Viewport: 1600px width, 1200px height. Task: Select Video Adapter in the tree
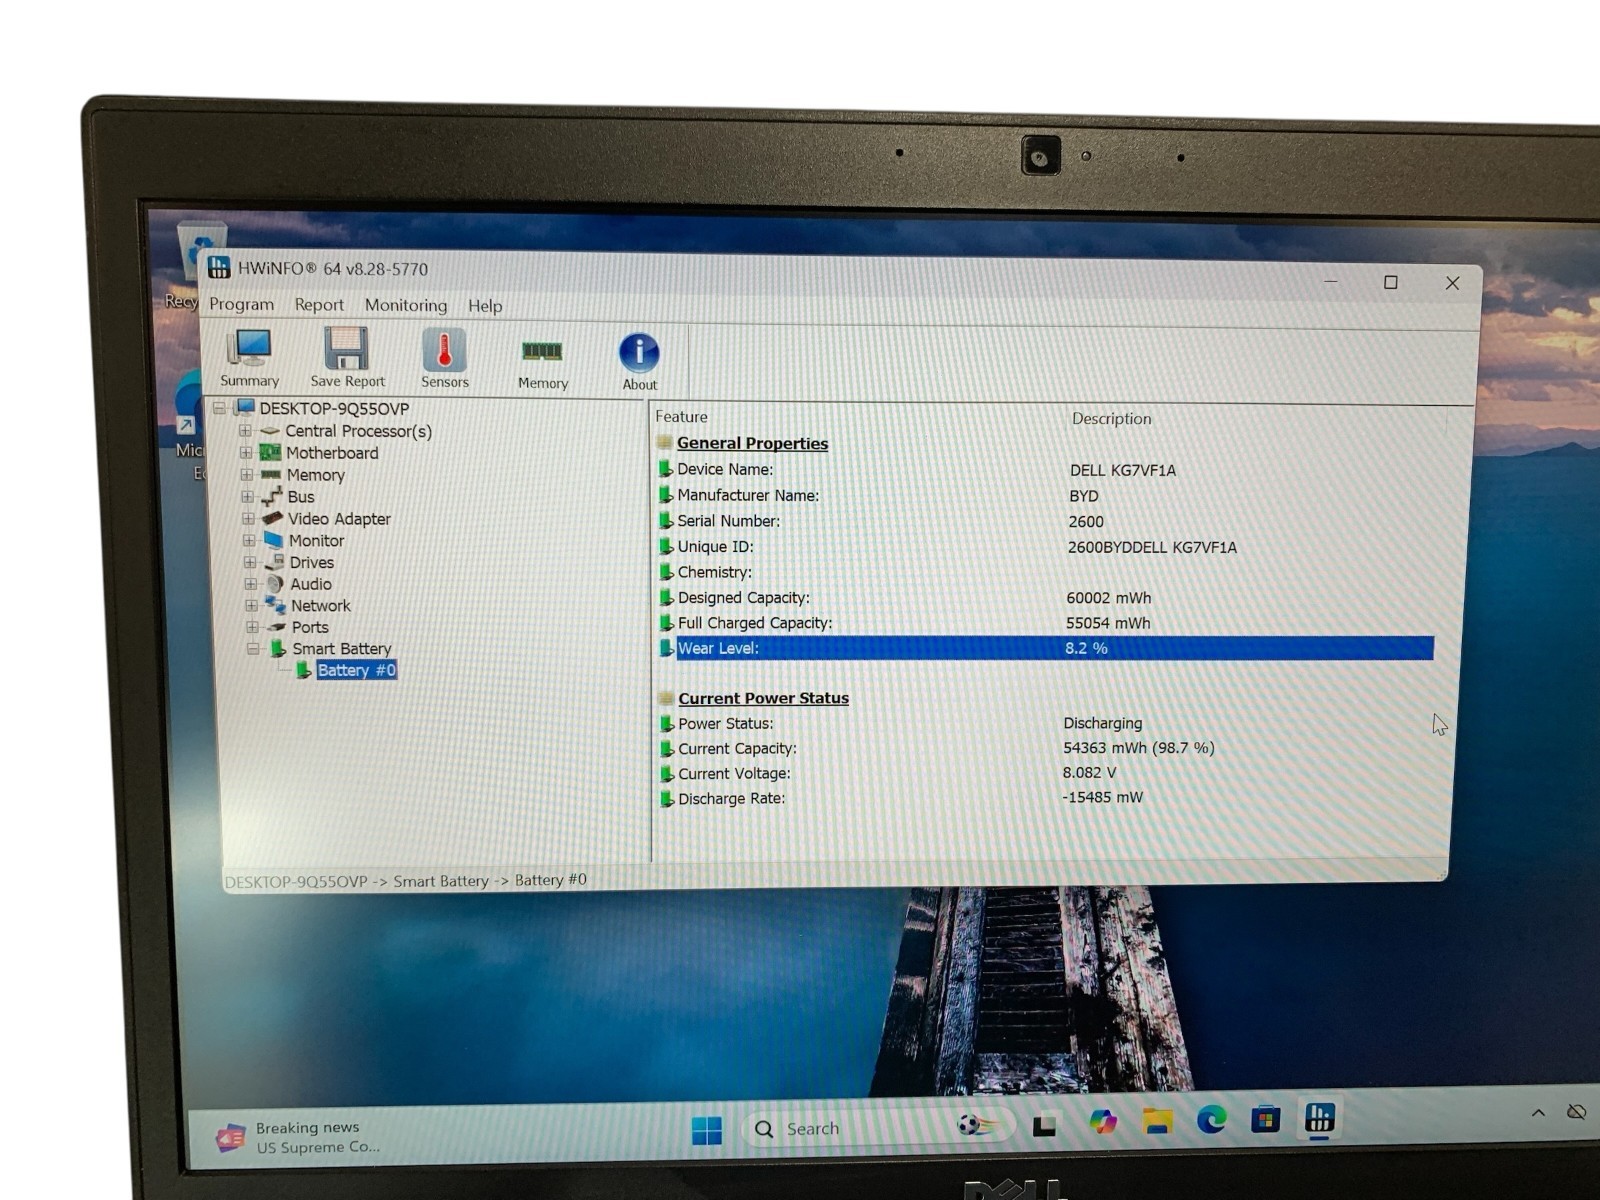click(x=339, y=519)
